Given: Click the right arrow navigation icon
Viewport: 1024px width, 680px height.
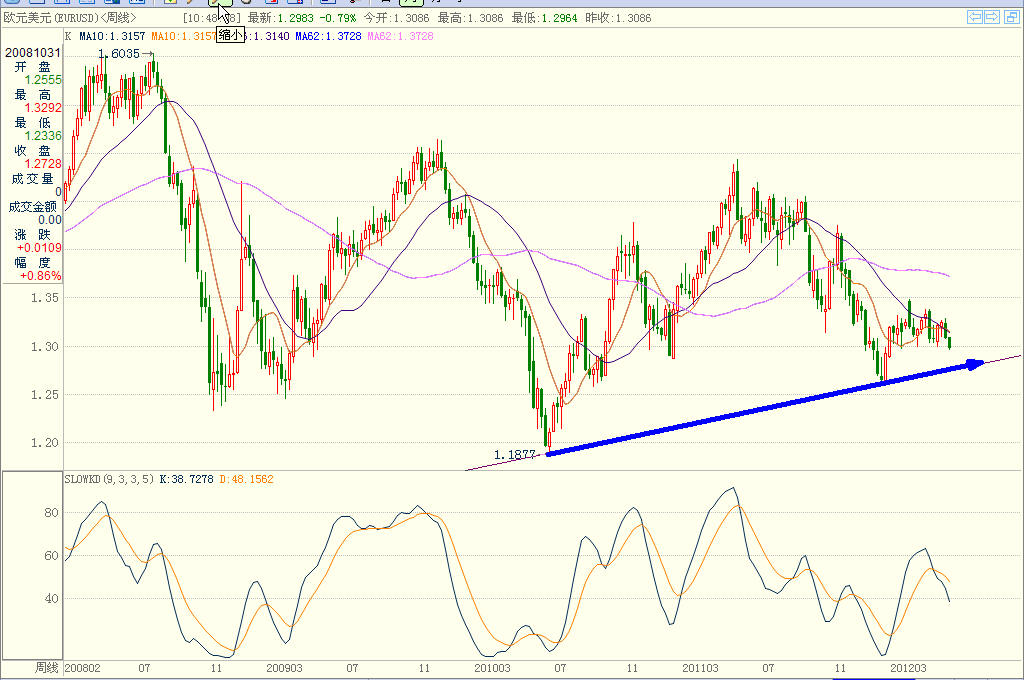Looking at the screenshot, I should coord(992,17).
